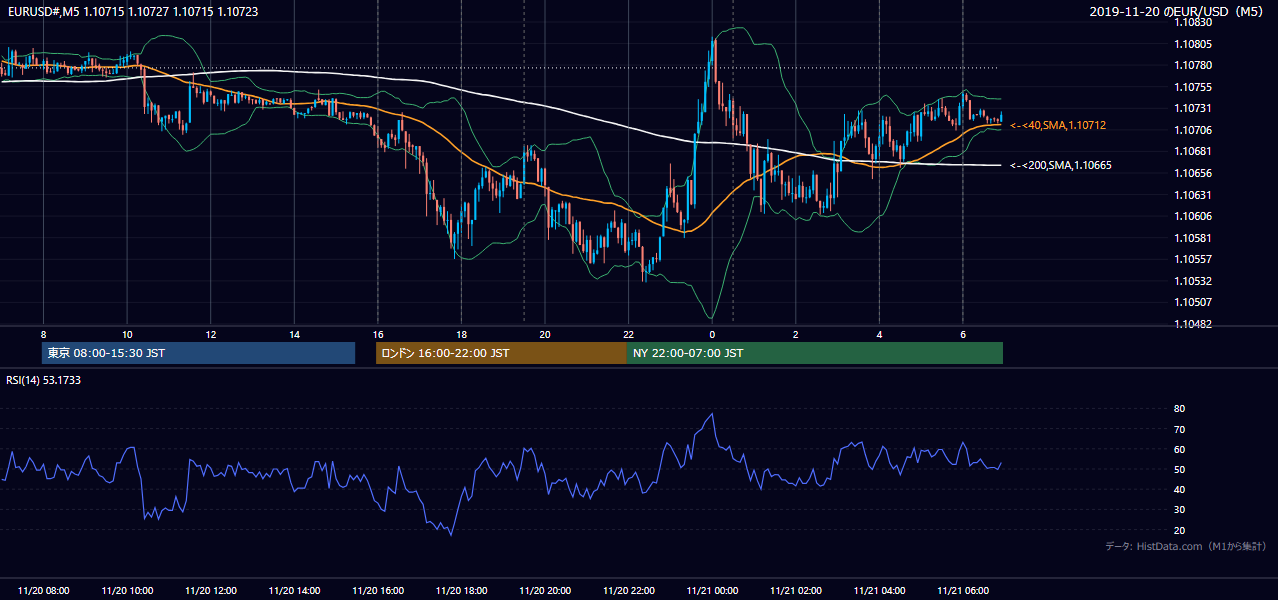Click the hour label 22 under the price chart
Screen dimensions: 1278x600
coord(628,334)
